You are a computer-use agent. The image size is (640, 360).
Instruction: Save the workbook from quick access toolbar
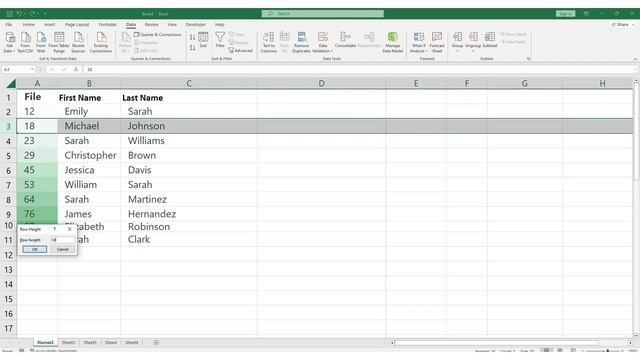pos(9,13)
